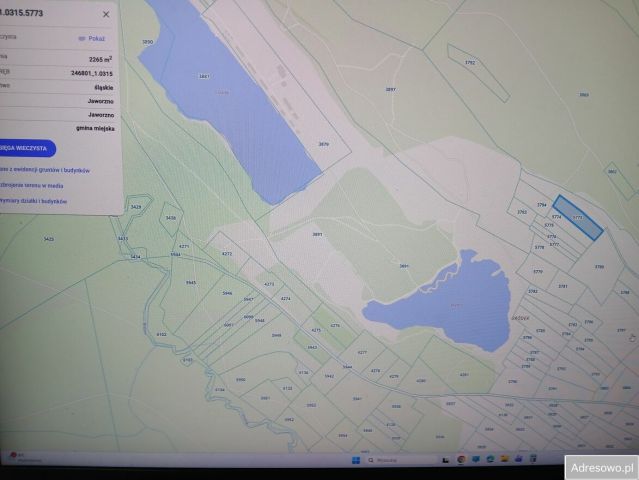Select parcel 3794 on the map
The image size is (639, 480).
(x=542, y=205)
